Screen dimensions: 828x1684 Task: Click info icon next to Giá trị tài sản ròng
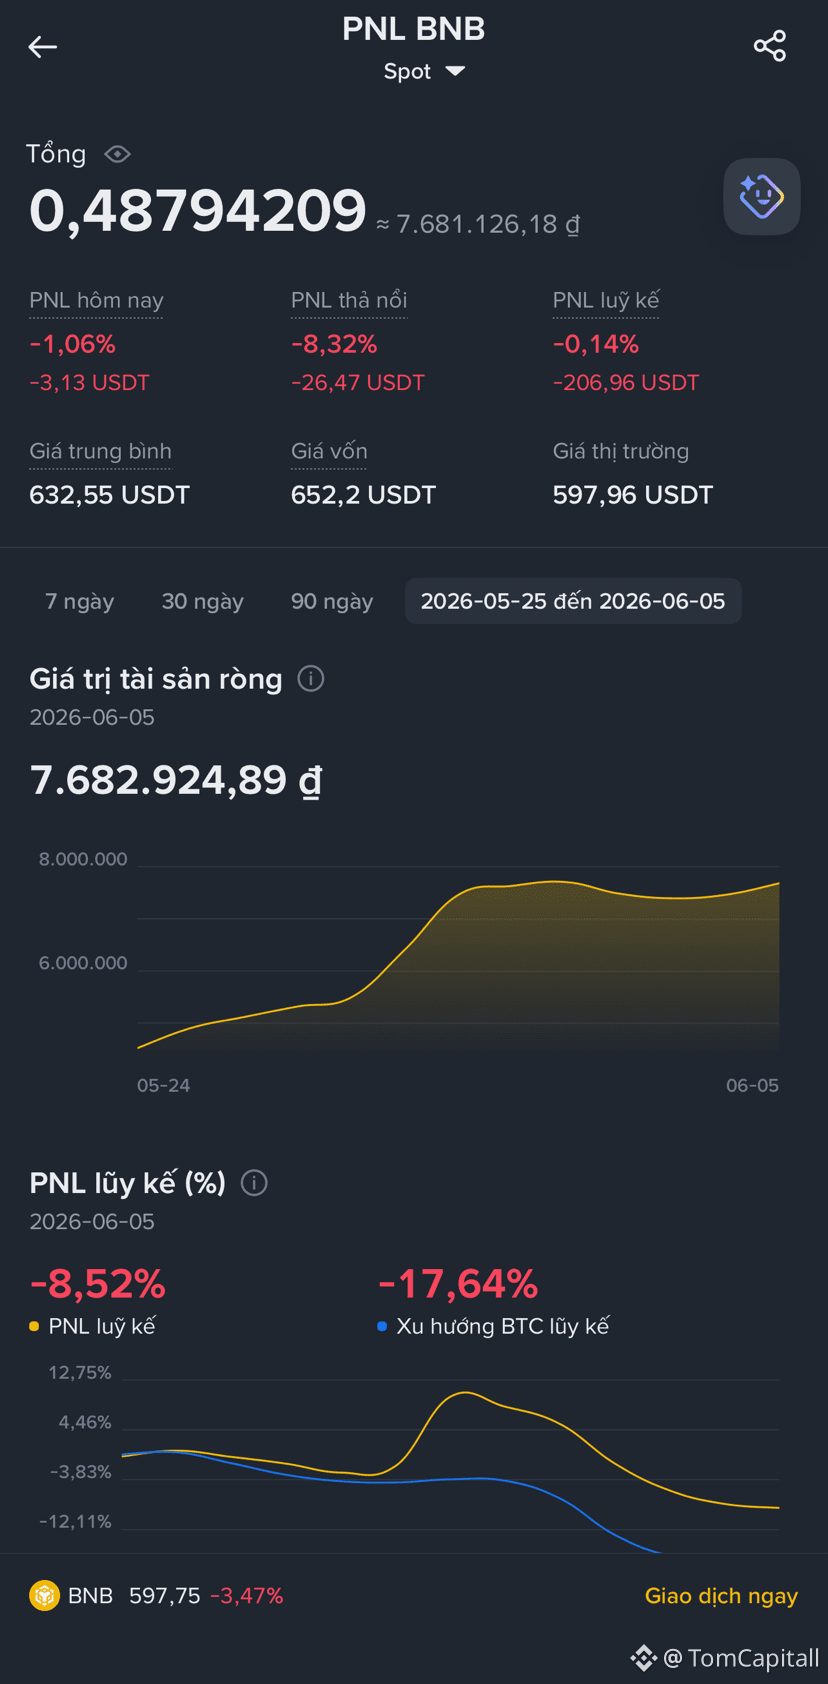tap(311, 679)
